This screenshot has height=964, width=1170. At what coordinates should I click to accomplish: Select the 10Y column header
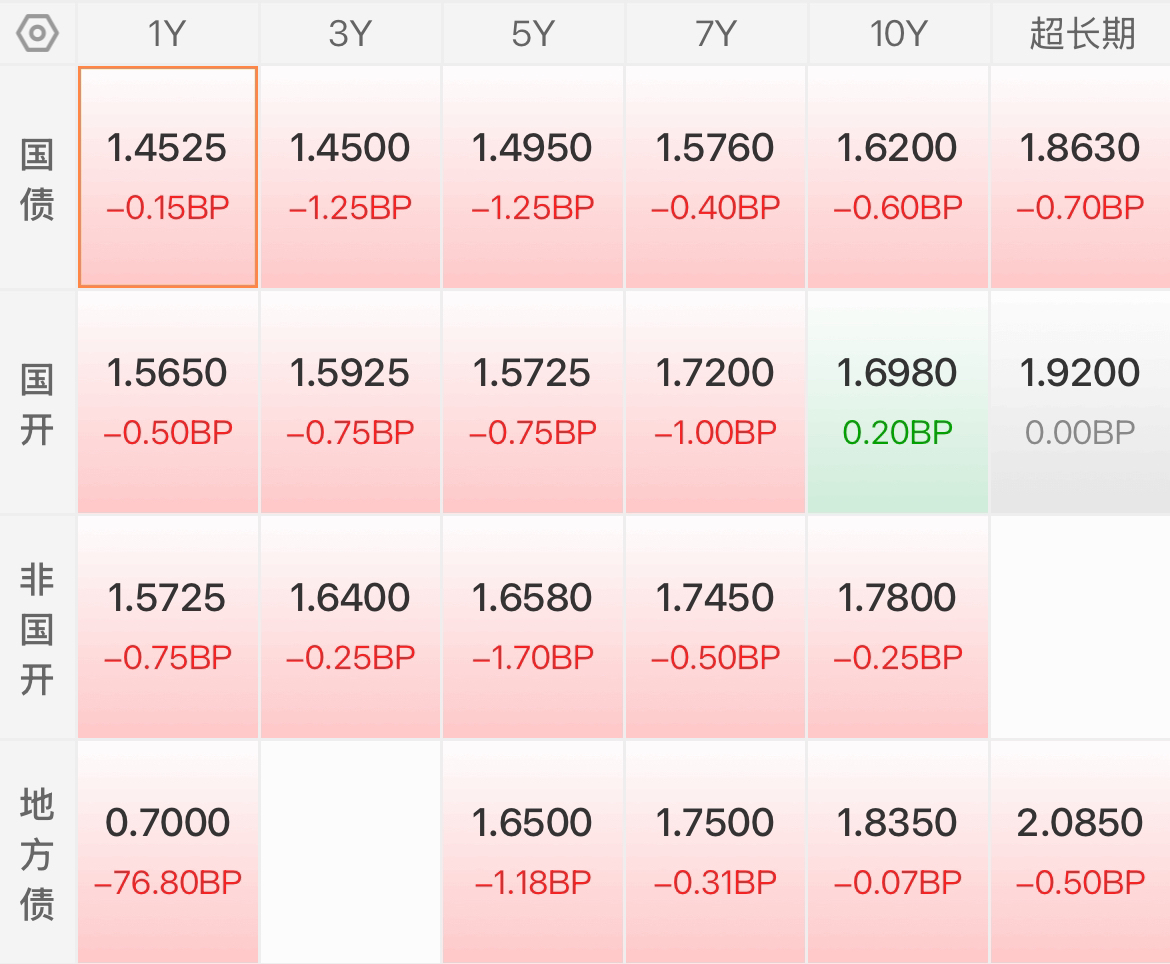[898, 34]
